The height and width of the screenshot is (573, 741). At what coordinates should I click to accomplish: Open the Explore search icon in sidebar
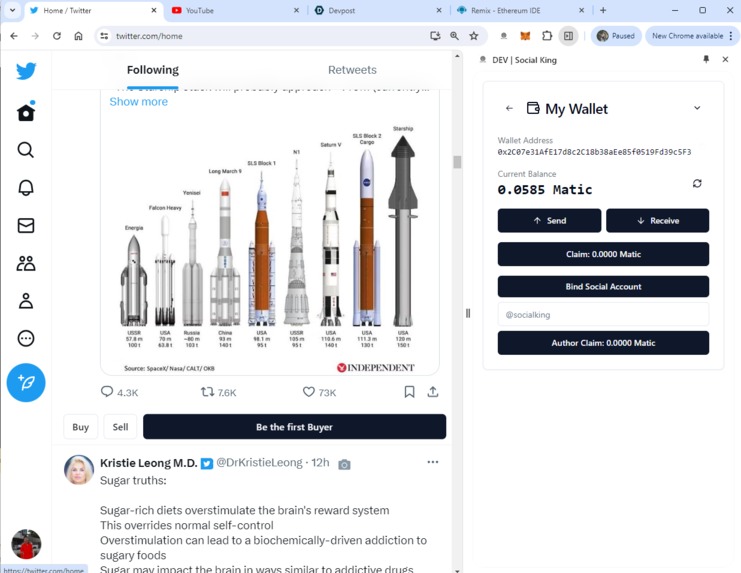(x=26, y=150)
